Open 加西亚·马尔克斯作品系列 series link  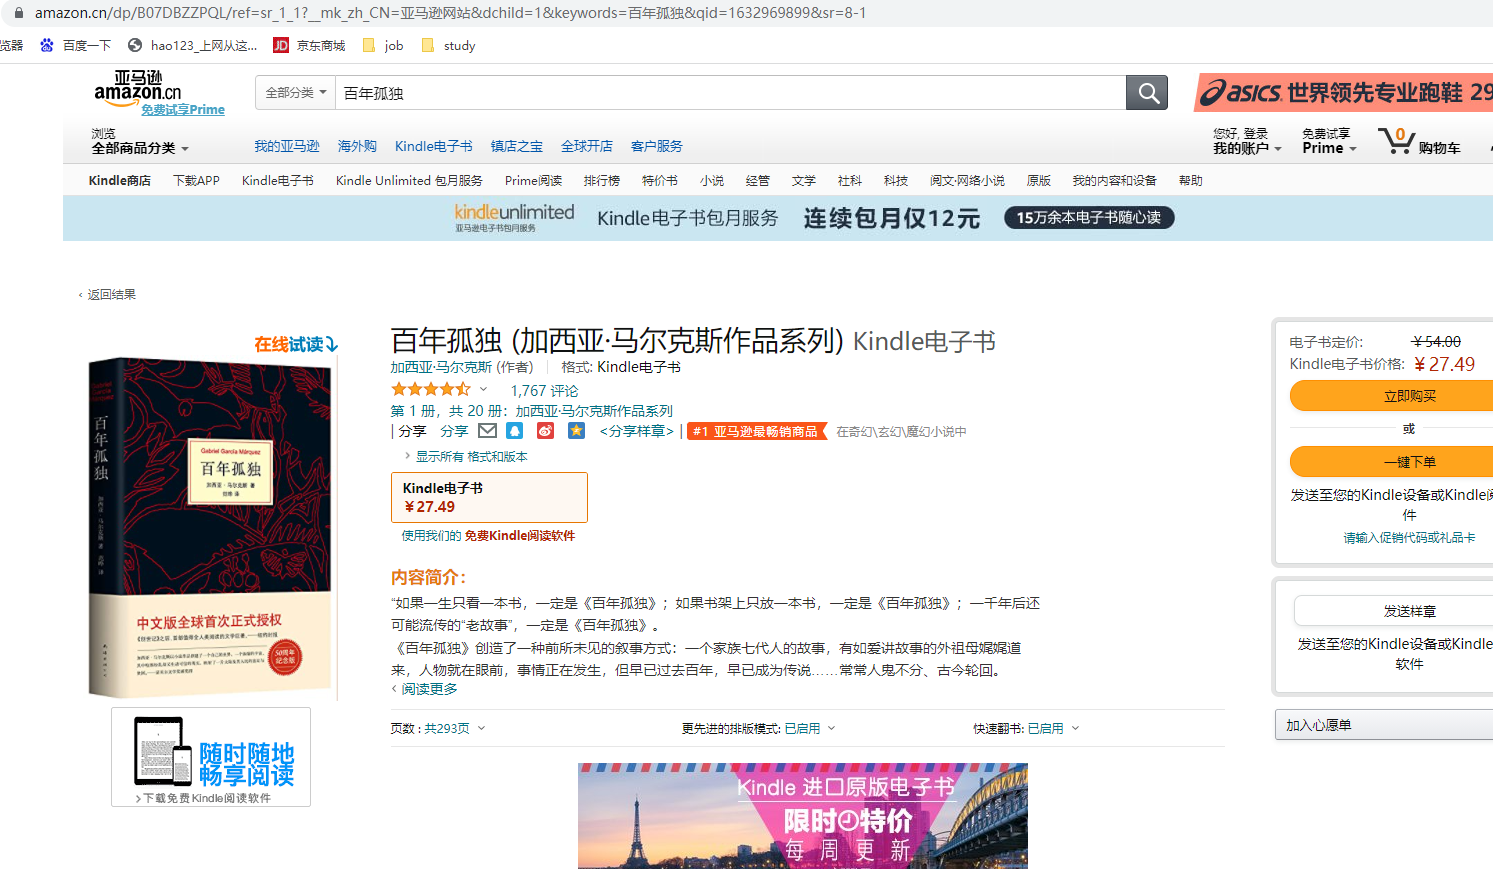tap(594, 411)
